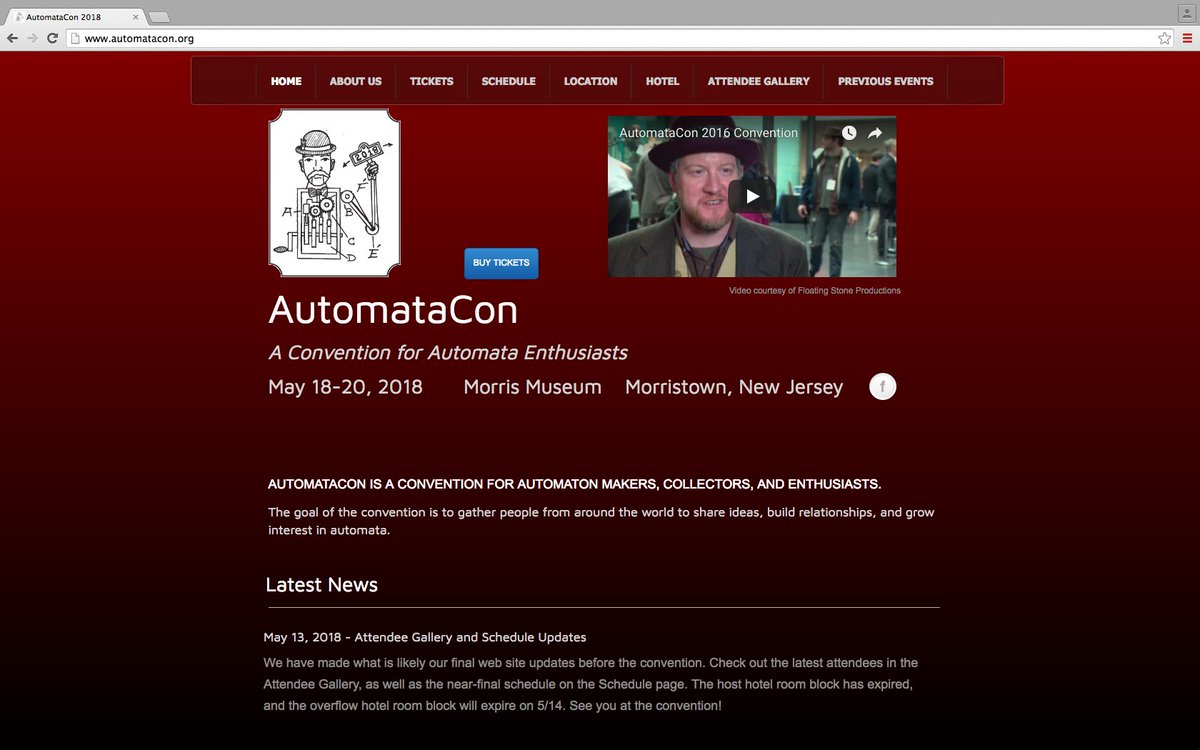Click 'A Convention for Automata Enthusiasts' tagline

coord(448,353)
